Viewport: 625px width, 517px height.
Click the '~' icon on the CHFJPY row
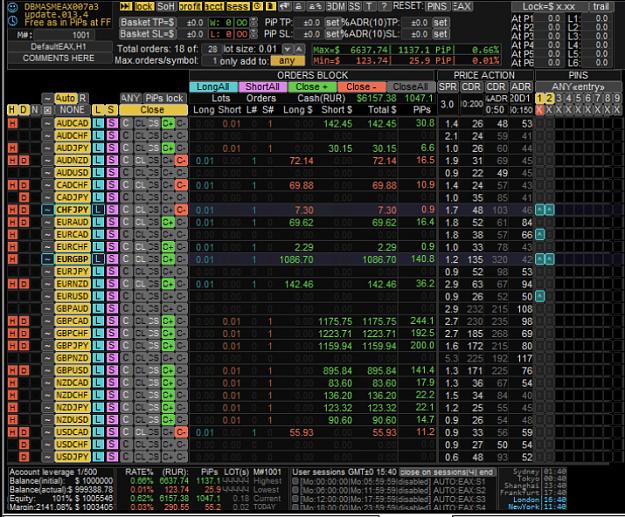[47, 210]
